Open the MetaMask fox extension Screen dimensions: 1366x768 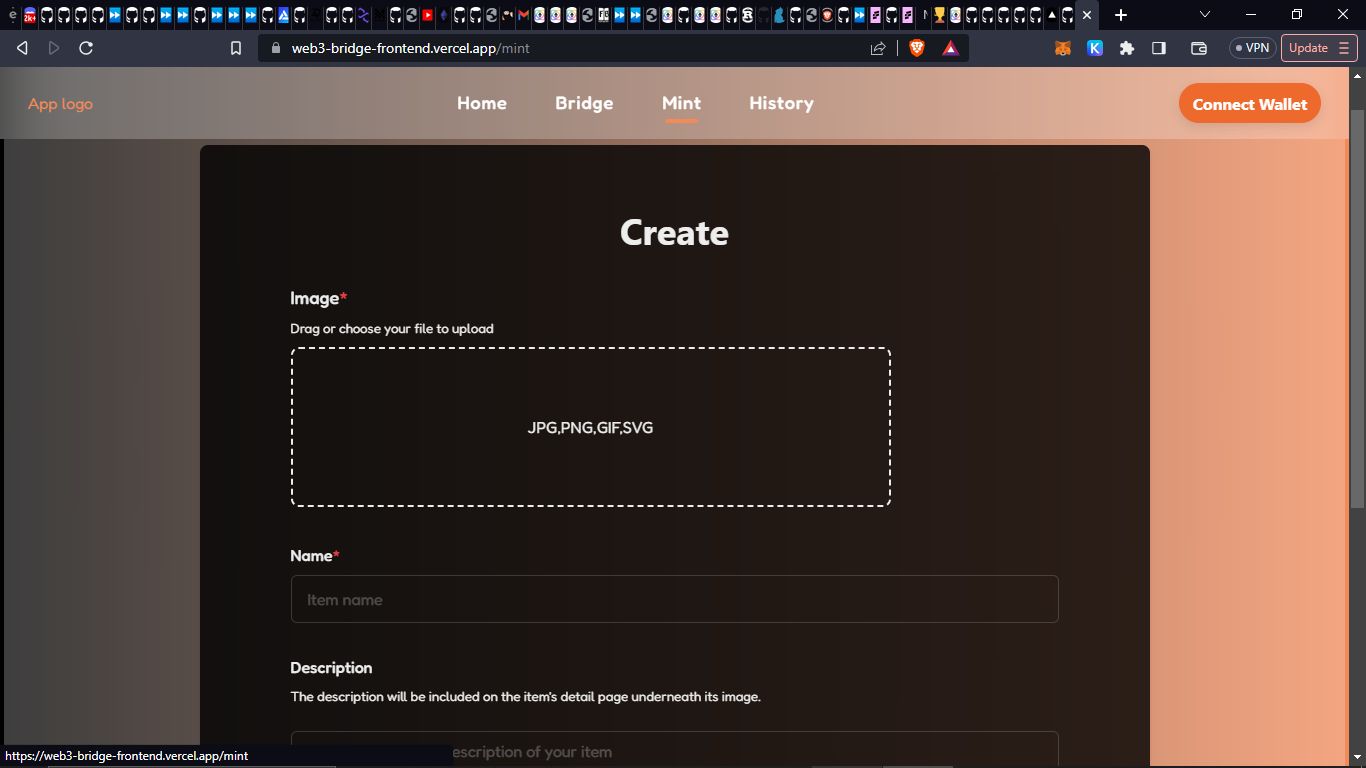(1063, 48)
